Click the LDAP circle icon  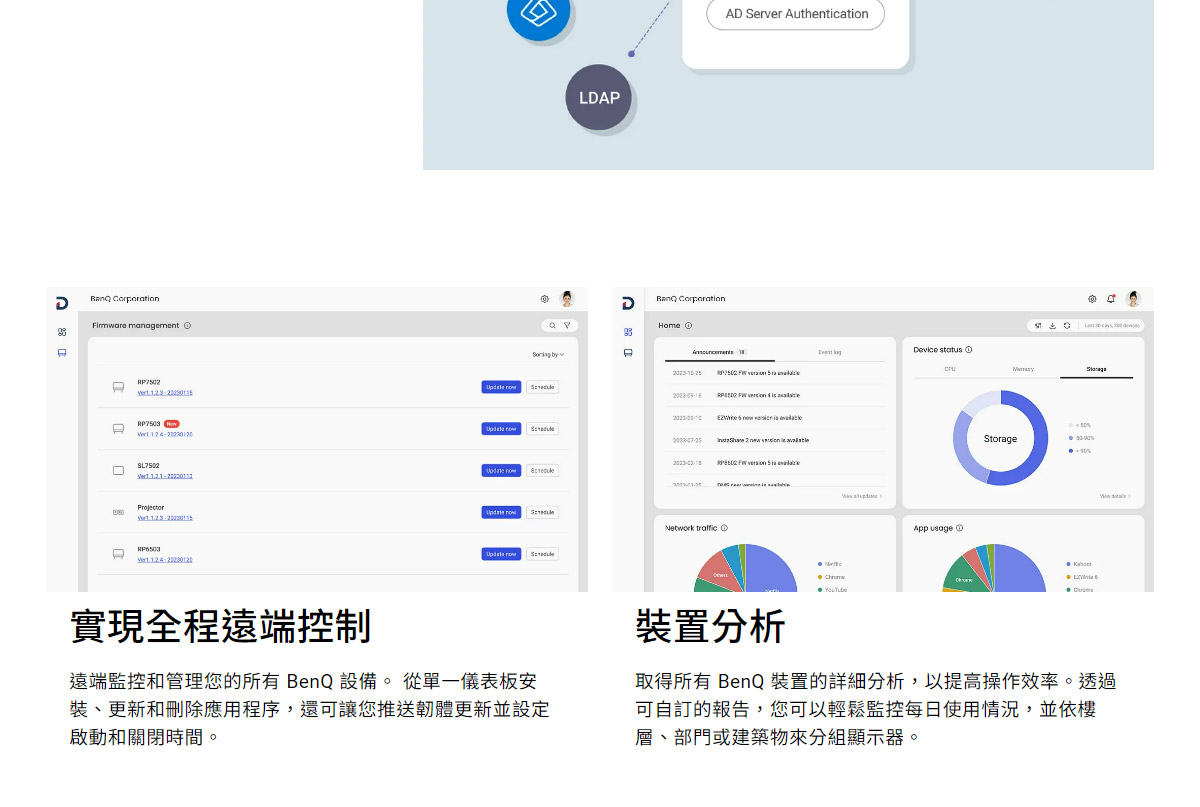pos(599,98)
